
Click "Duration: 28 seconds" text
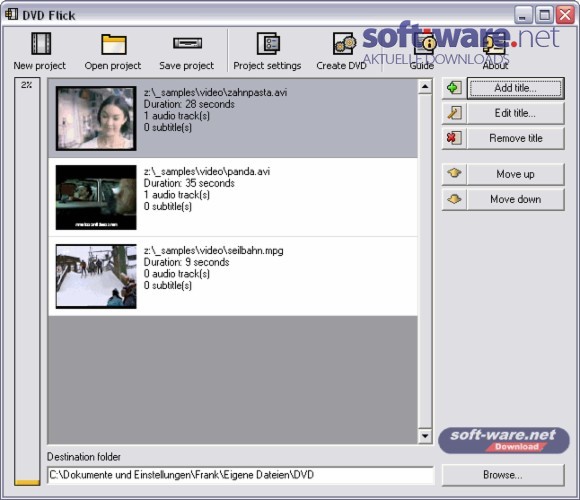(189, 104)
